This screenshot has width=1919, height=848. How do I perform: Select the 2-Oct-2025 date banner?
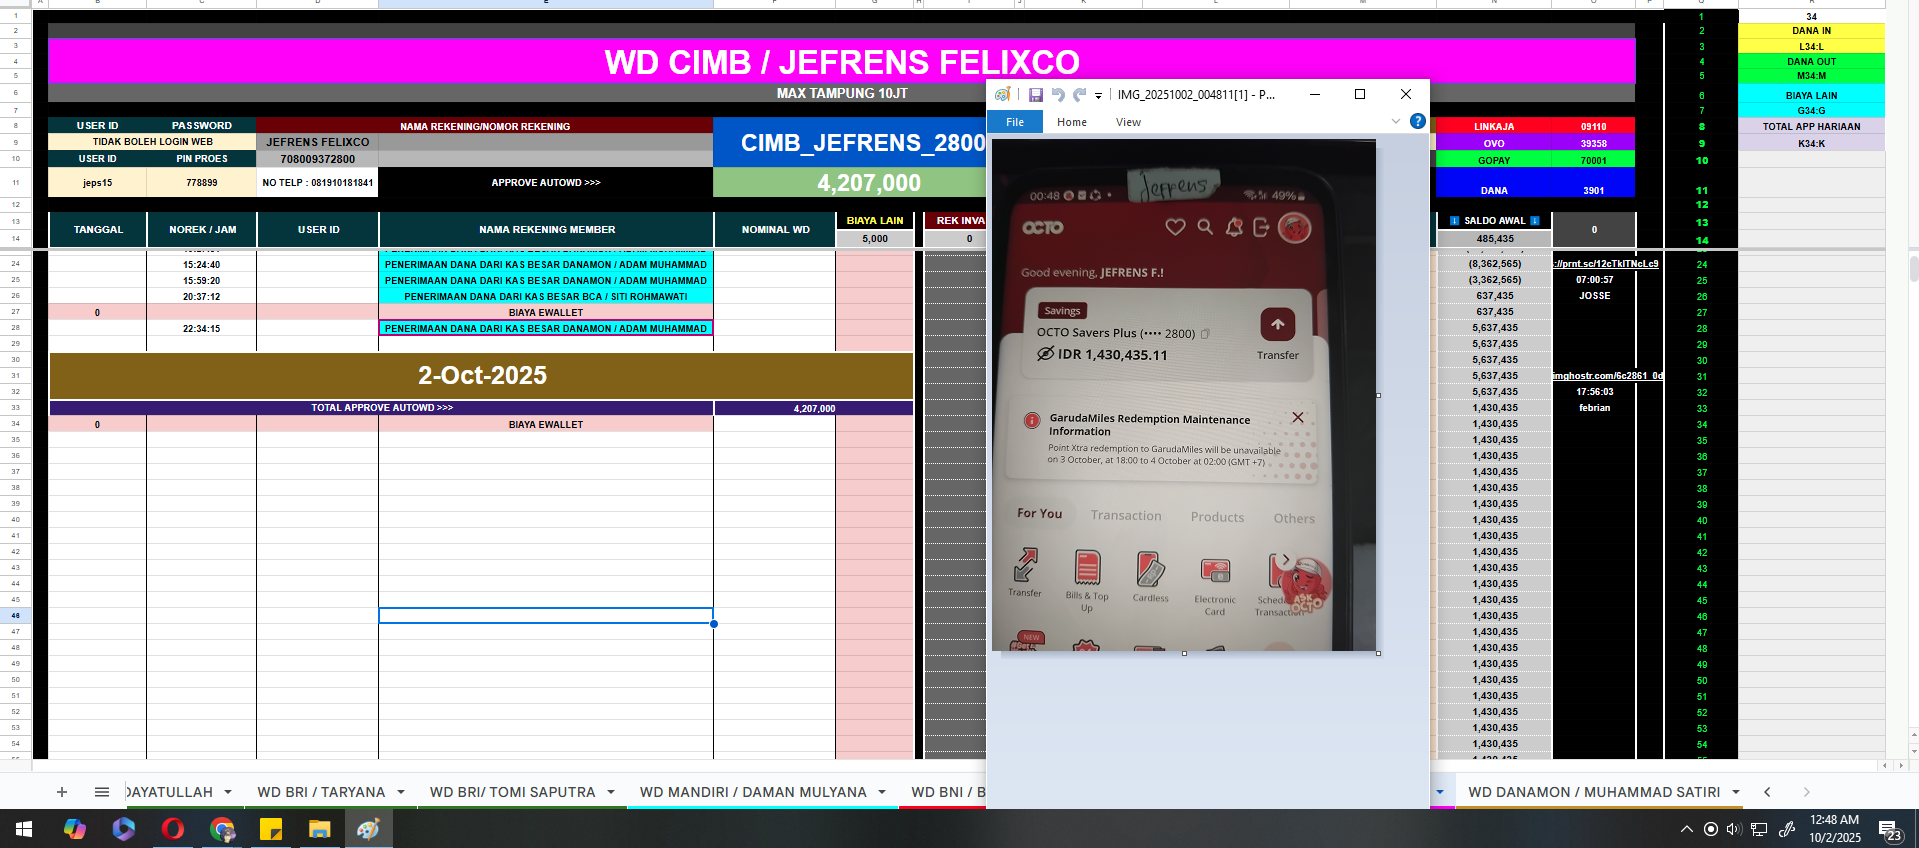(482, 376)
